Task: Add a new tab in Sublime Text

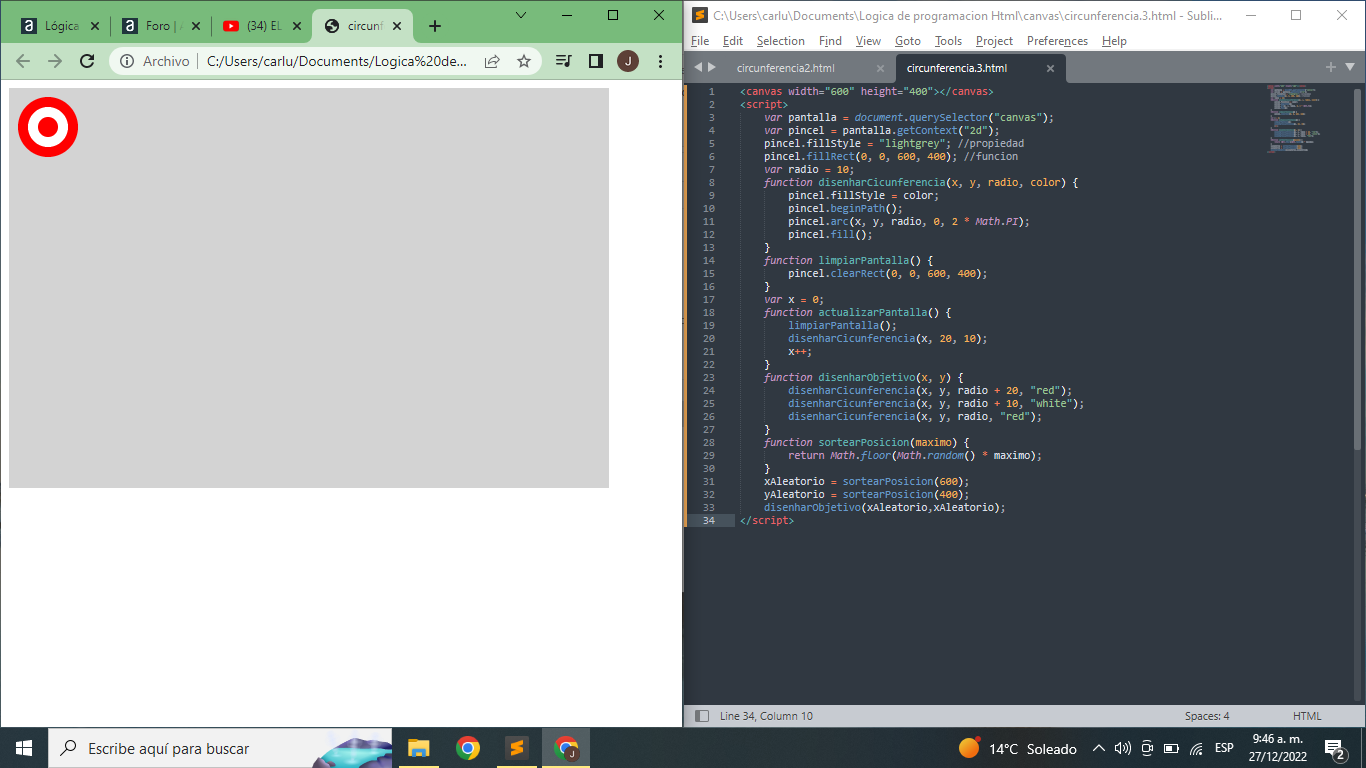Action: [x=1330, y=67]
